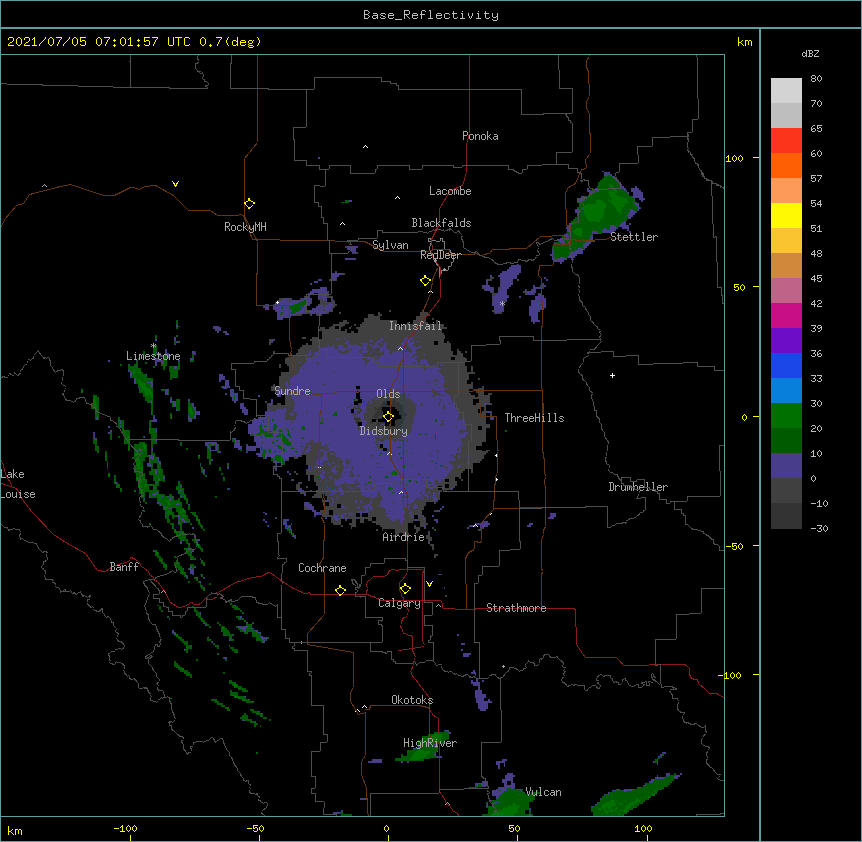The height and width of the screenshot is (842, 862).
Task: Click the asterisk marker above Limestone label
Action: pyautogui.click(x=154, y=346)
